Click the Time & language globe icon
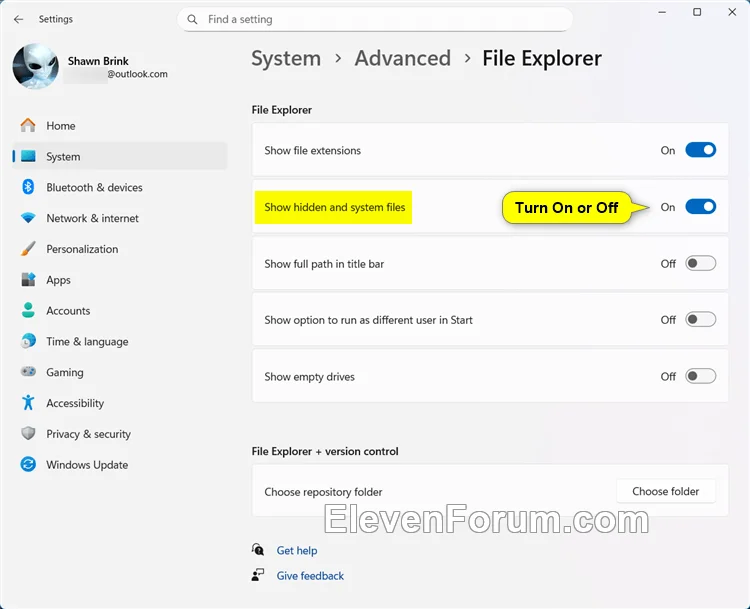This screenshot has width=750, height=609. pyautogui.click(x=28, y=341)
